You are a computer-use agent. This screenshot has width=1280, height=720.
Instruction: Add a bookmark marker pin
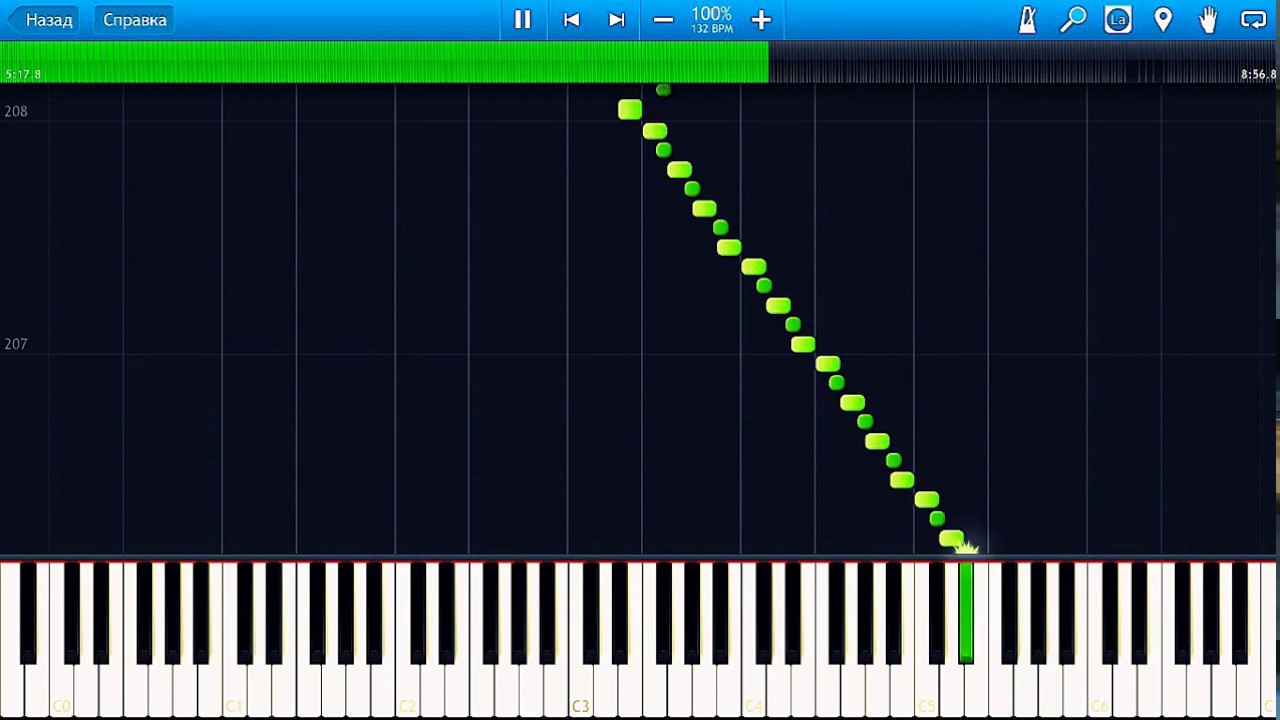[1163, 19]
